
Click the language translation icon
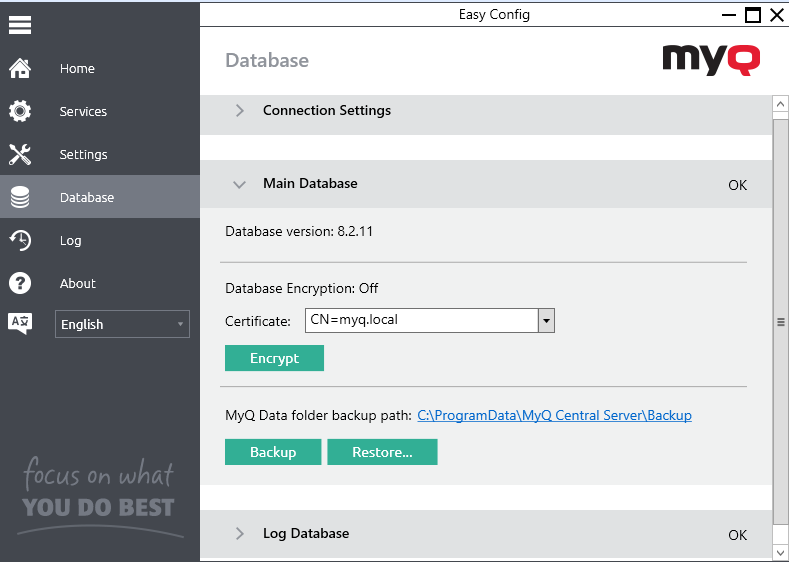point(20,323)
